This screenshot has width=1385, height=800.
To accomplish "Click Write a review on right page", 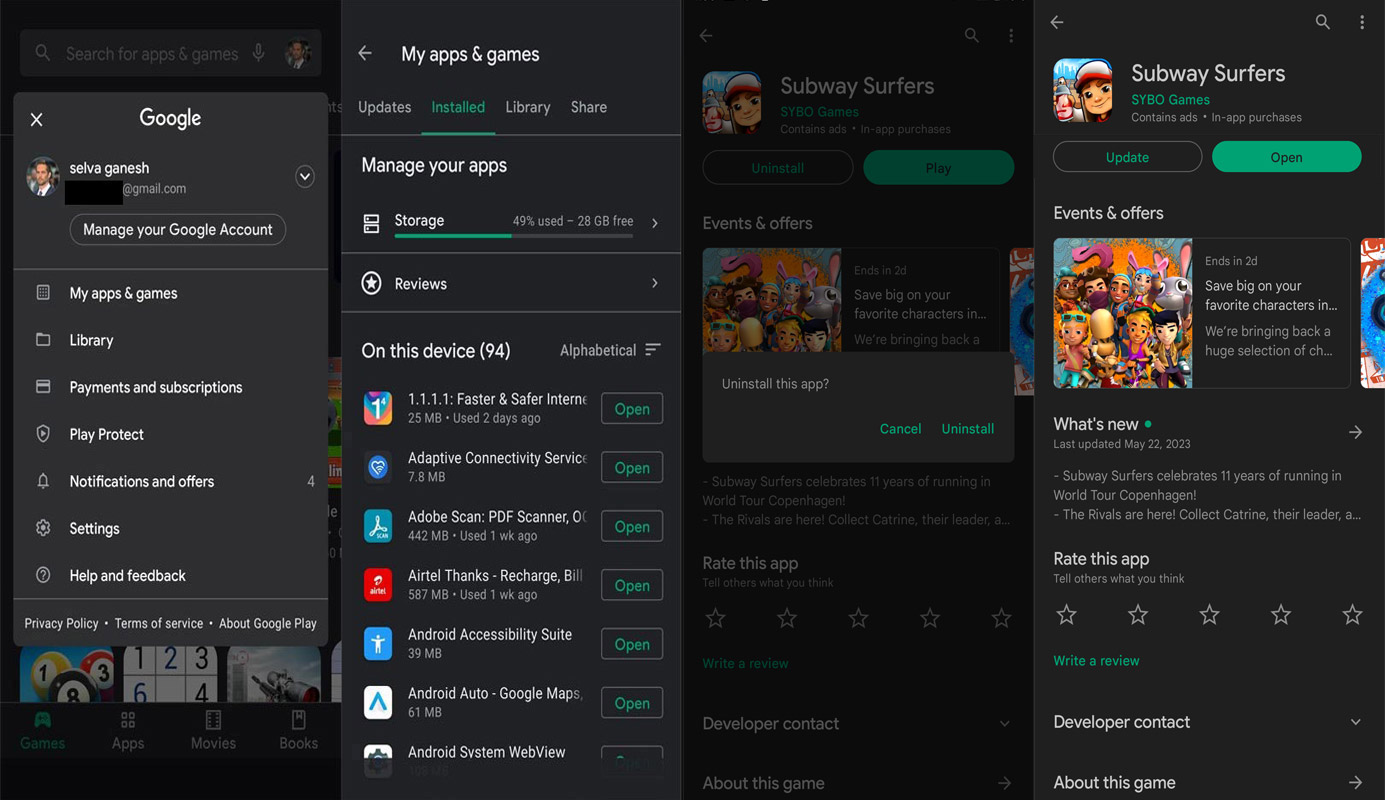I will [x=1096, y=661].
